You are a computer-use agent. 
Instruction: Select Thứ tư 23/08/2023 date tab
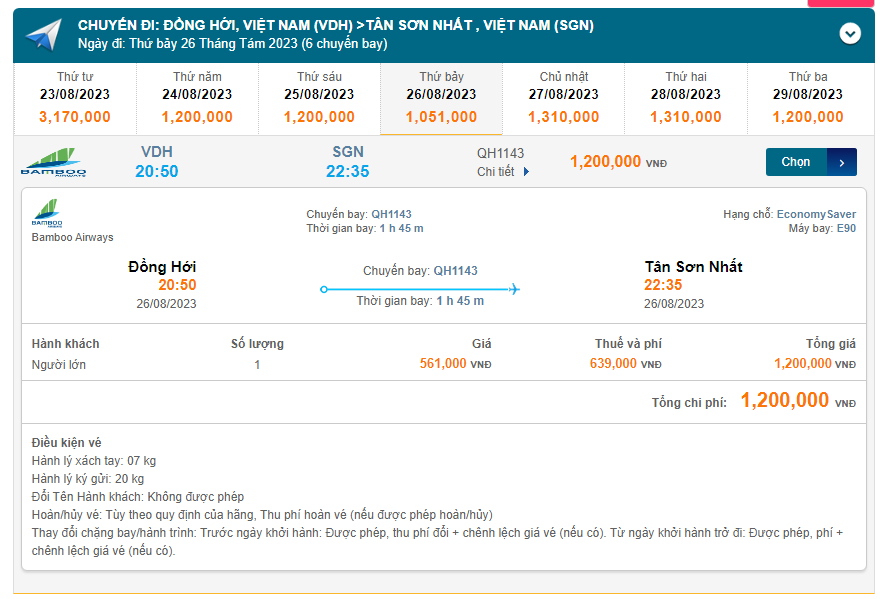coord(75,97)
